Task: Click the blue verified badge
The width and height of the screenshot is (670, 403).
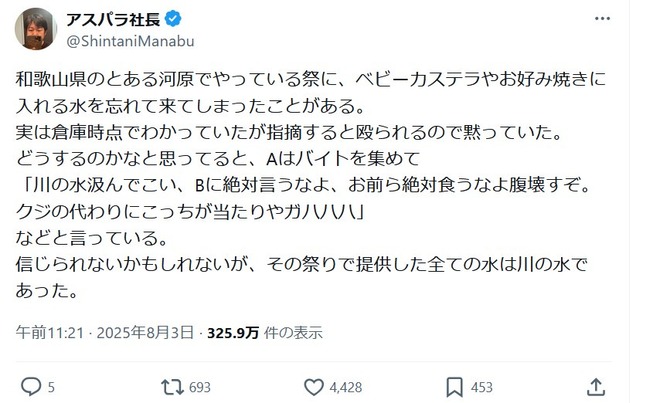Action: point(173,19)
